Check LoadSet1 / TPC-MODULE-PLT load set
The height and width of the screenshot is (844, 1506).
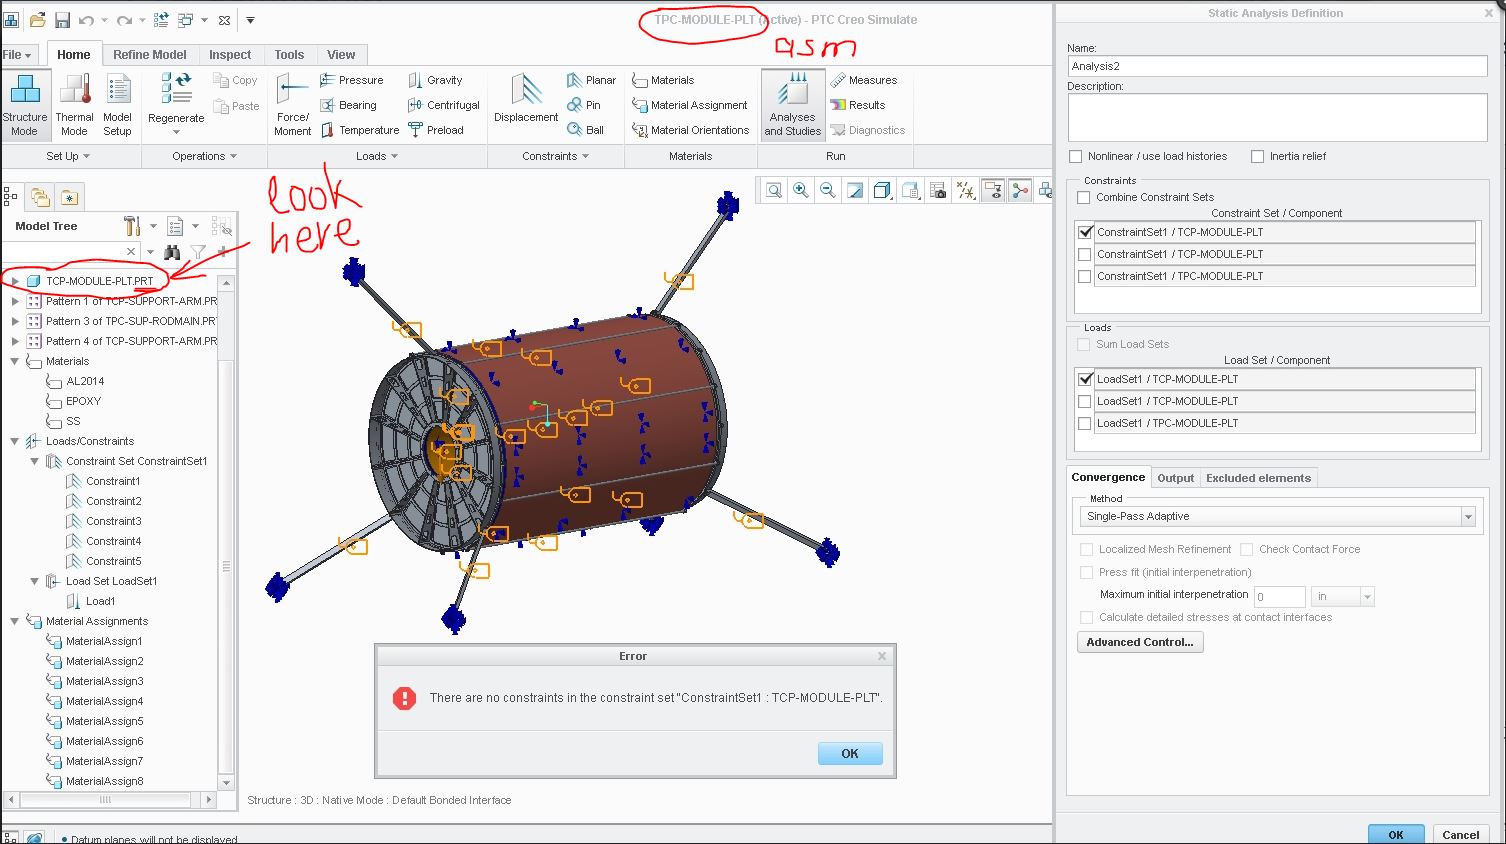[1085, 423]
